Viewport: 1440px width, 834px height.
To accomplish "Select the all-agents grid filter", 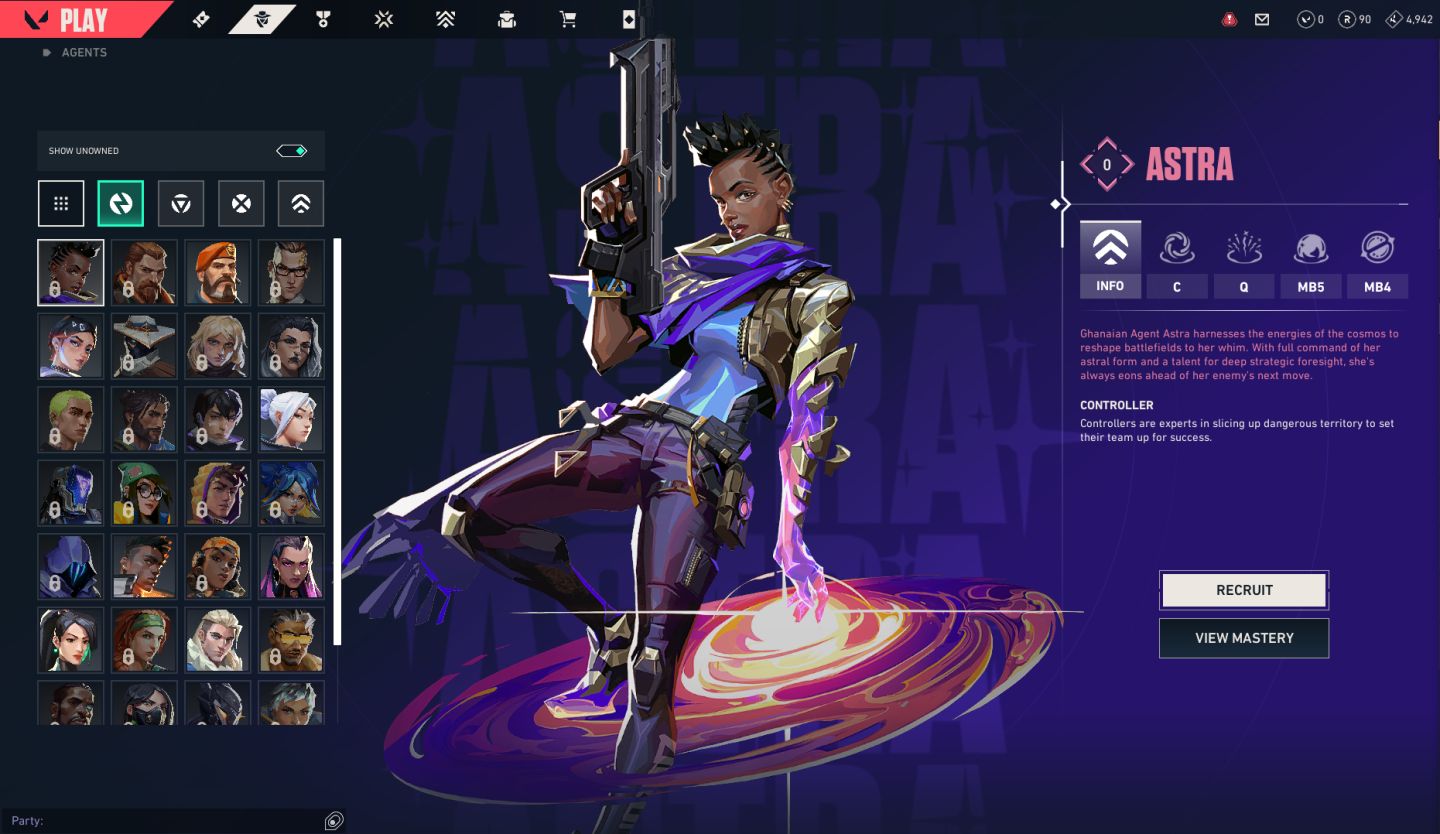I will click(x=61, y=204).
